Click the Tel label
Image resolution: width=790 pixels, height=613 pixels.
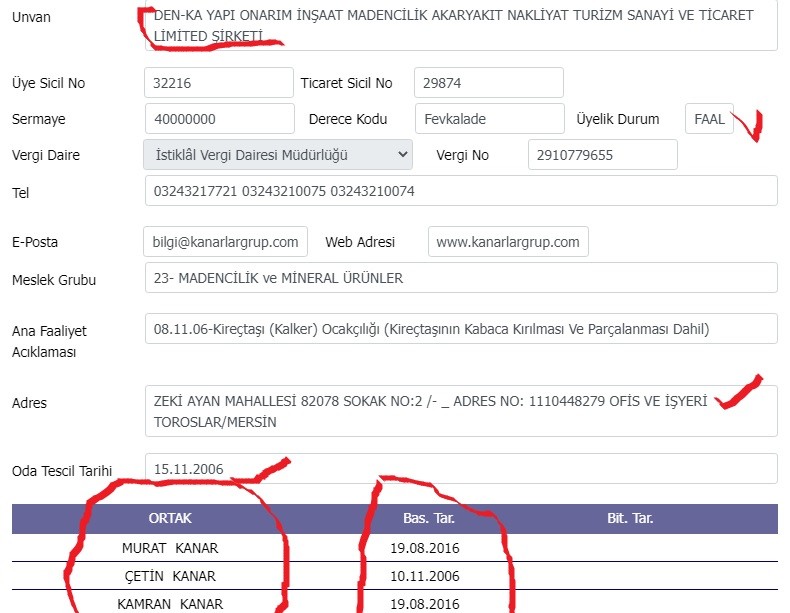coord(21,193)
